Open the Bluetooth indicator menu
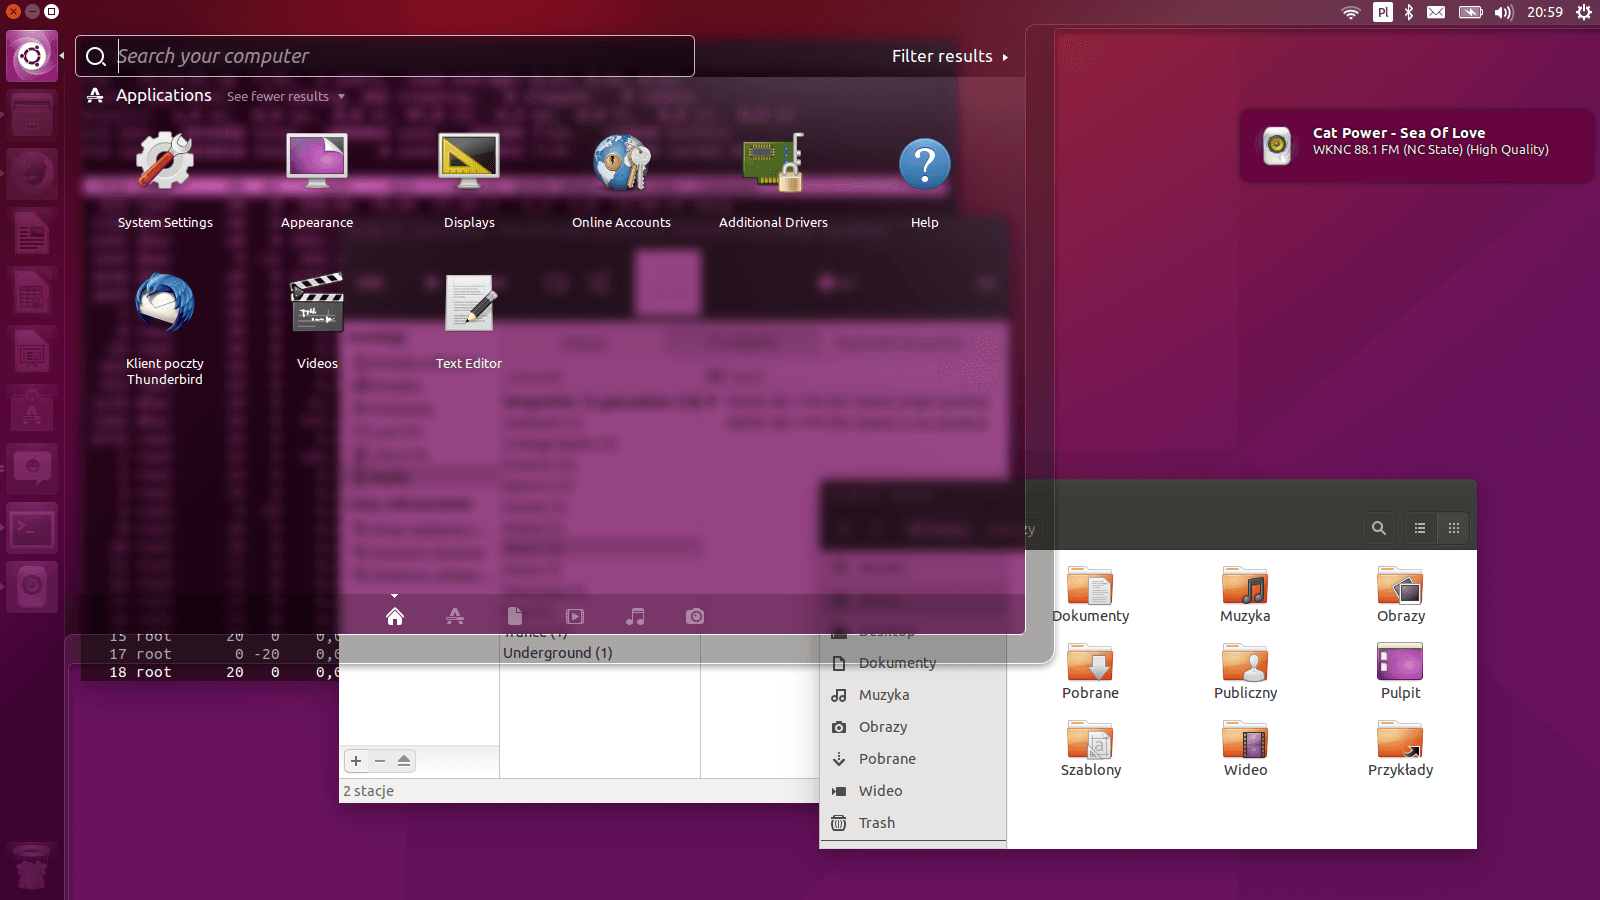 point(1409,12)
